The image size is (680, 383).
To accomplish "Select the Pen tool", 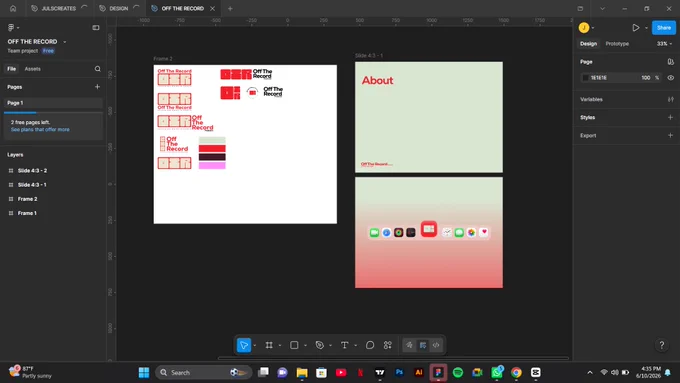I will pos(320,345).
